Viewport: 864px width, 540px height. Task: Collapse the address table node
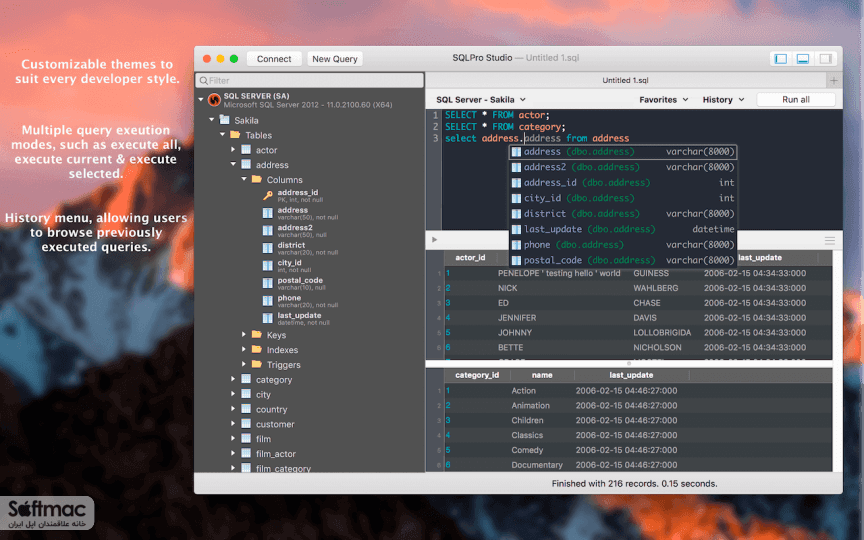coord(233,164)
